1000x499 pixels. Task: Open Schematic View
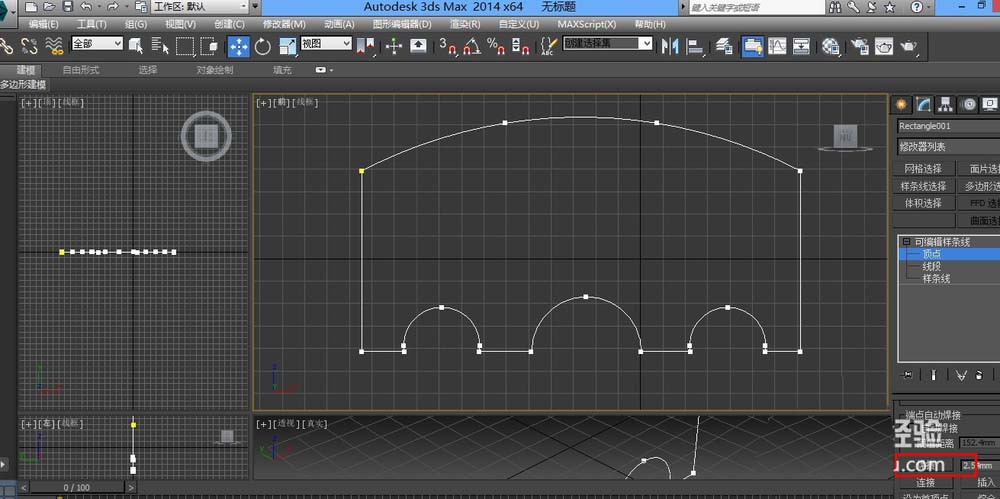[802, 45]
